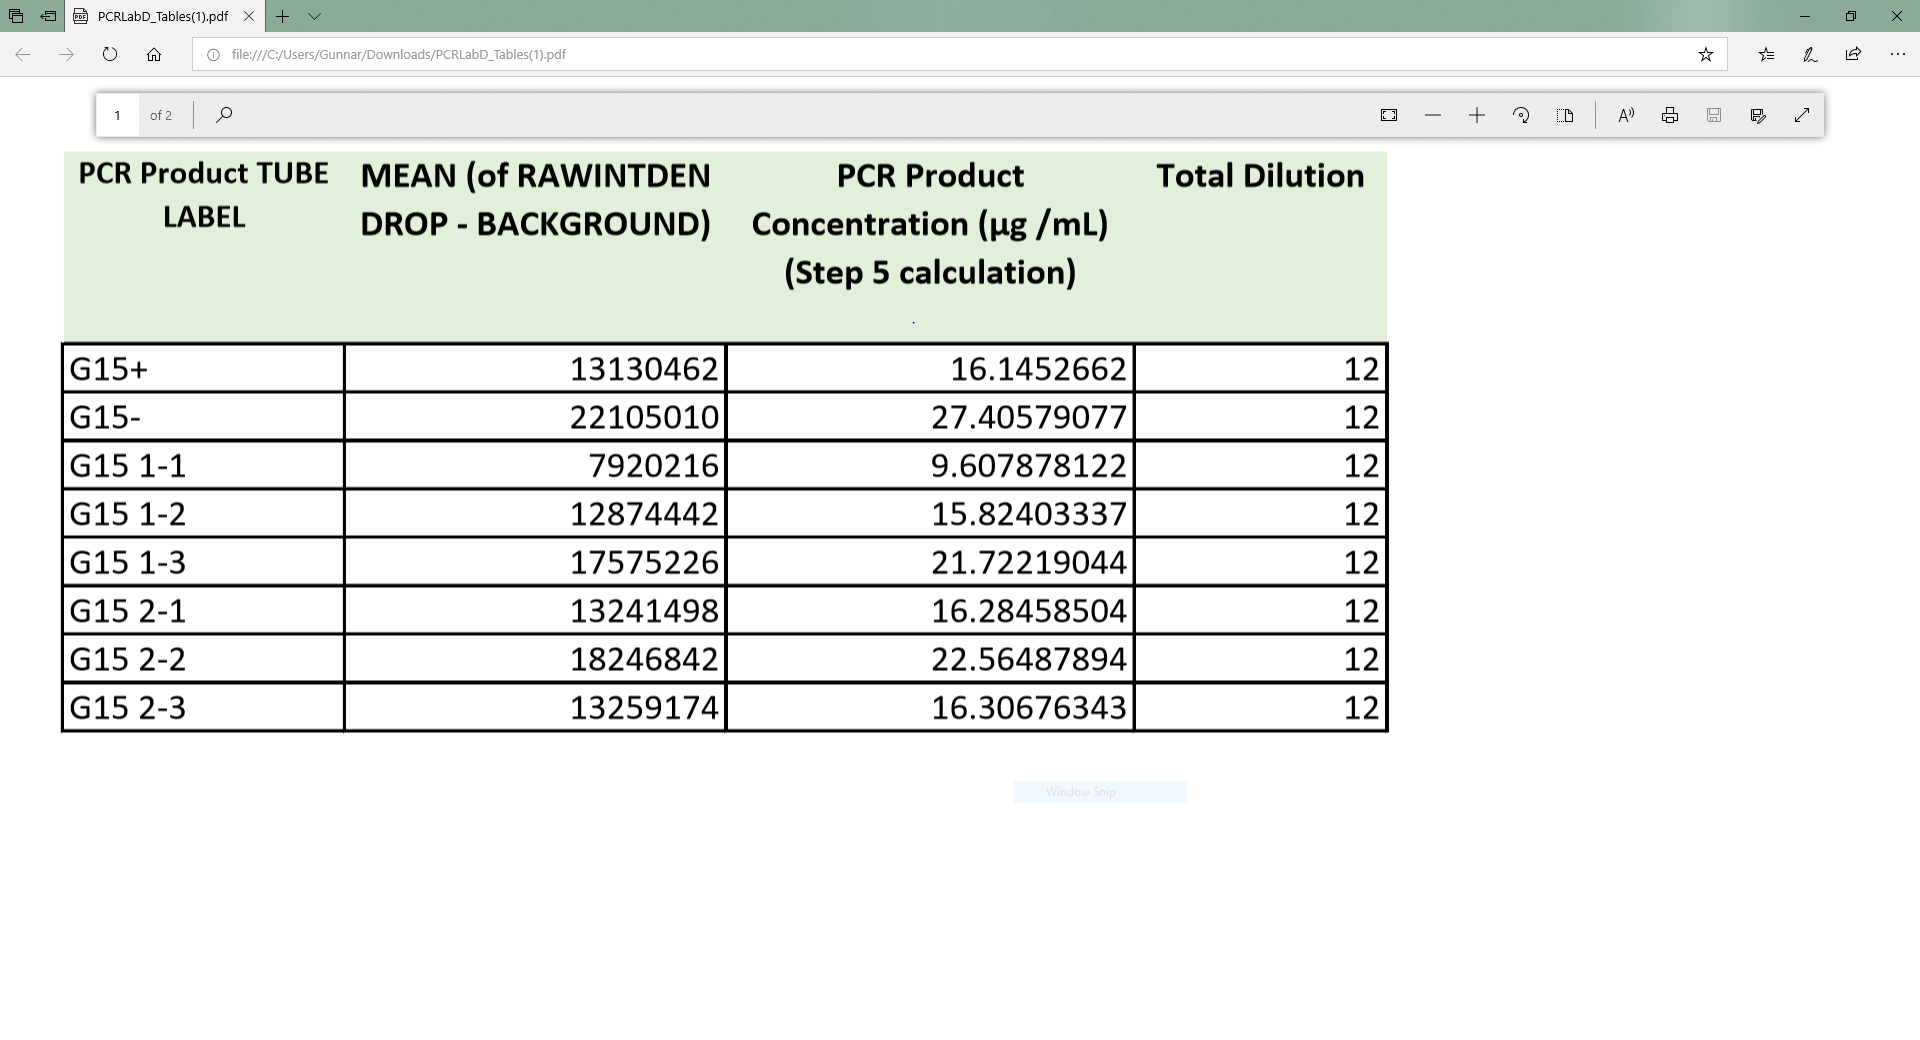Open the Settings and more menu

click(x=1898, y=54)
